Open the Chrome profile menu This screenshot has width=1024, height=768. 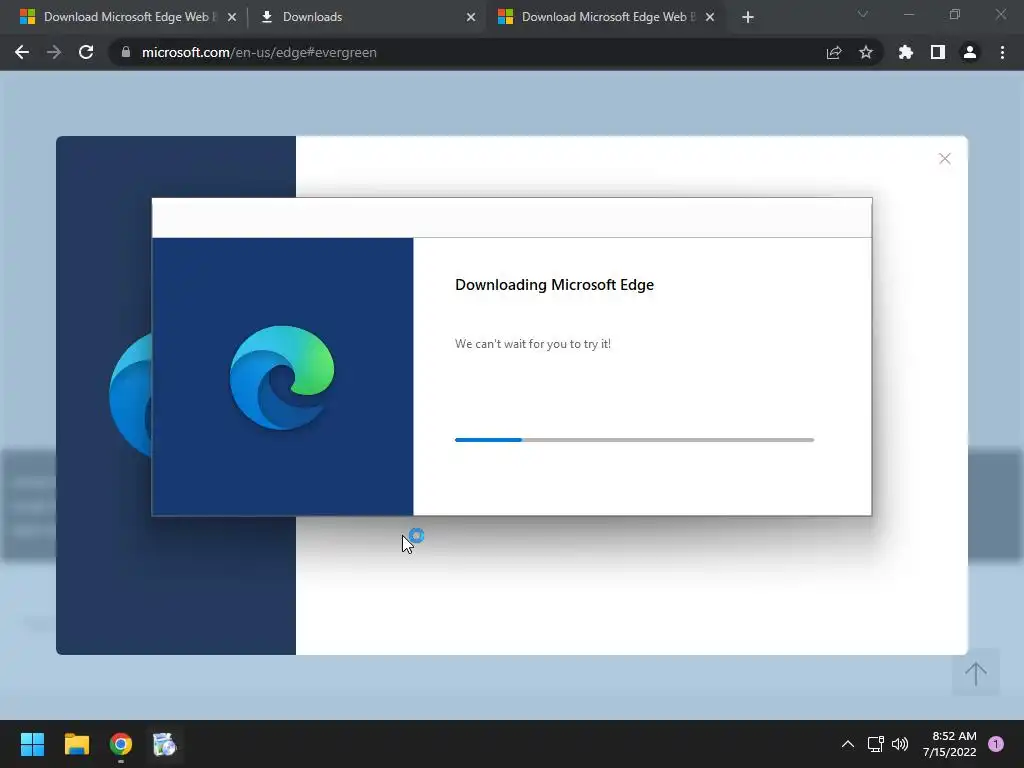coord(970,52)
